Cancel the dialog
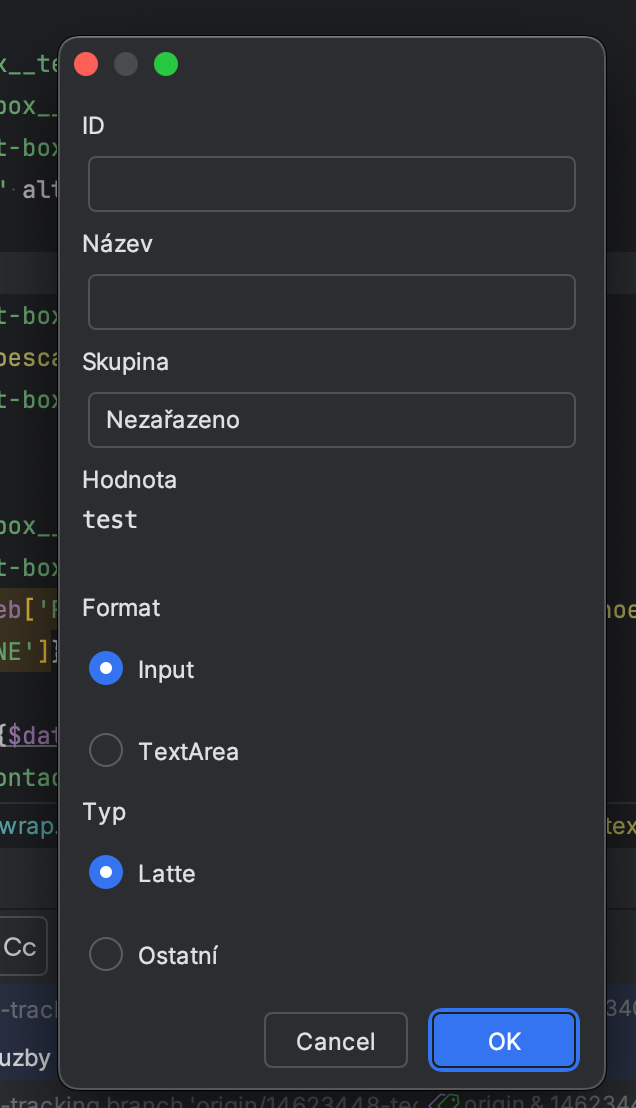This screenshot has width=636, height=1108. [x=335, y=1041]
